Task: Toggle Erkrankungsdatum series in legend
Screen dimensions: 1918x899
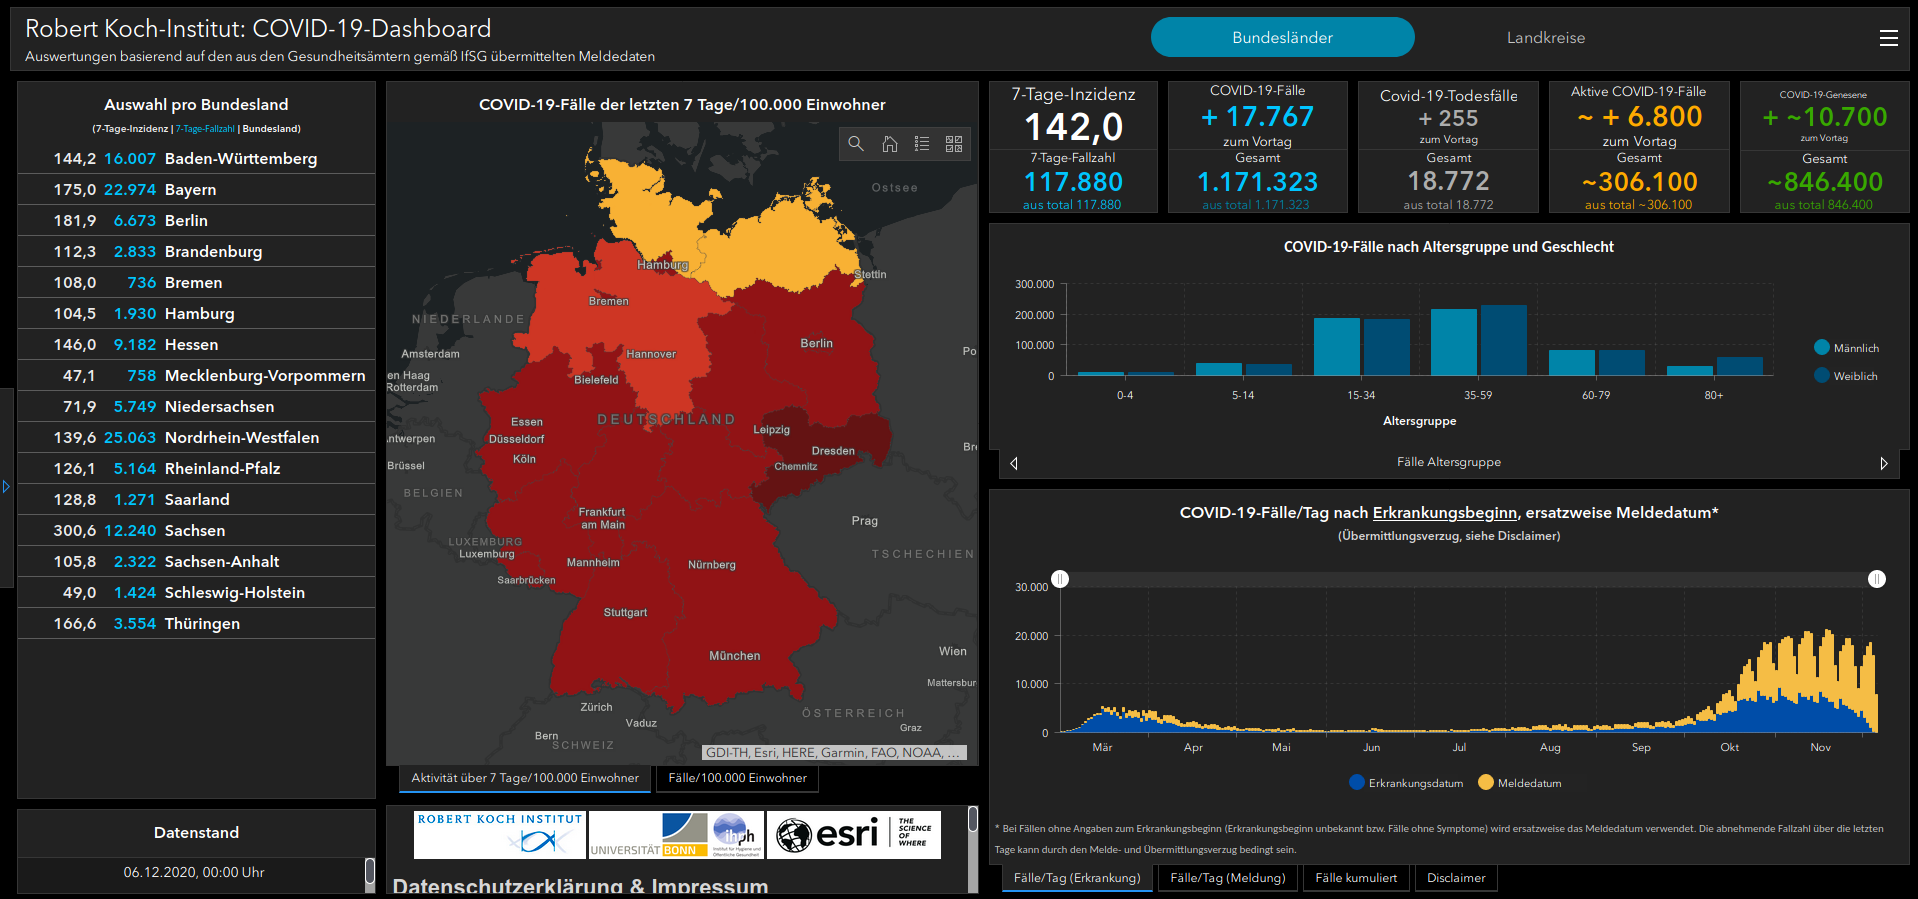Action: click(1406, 783)
